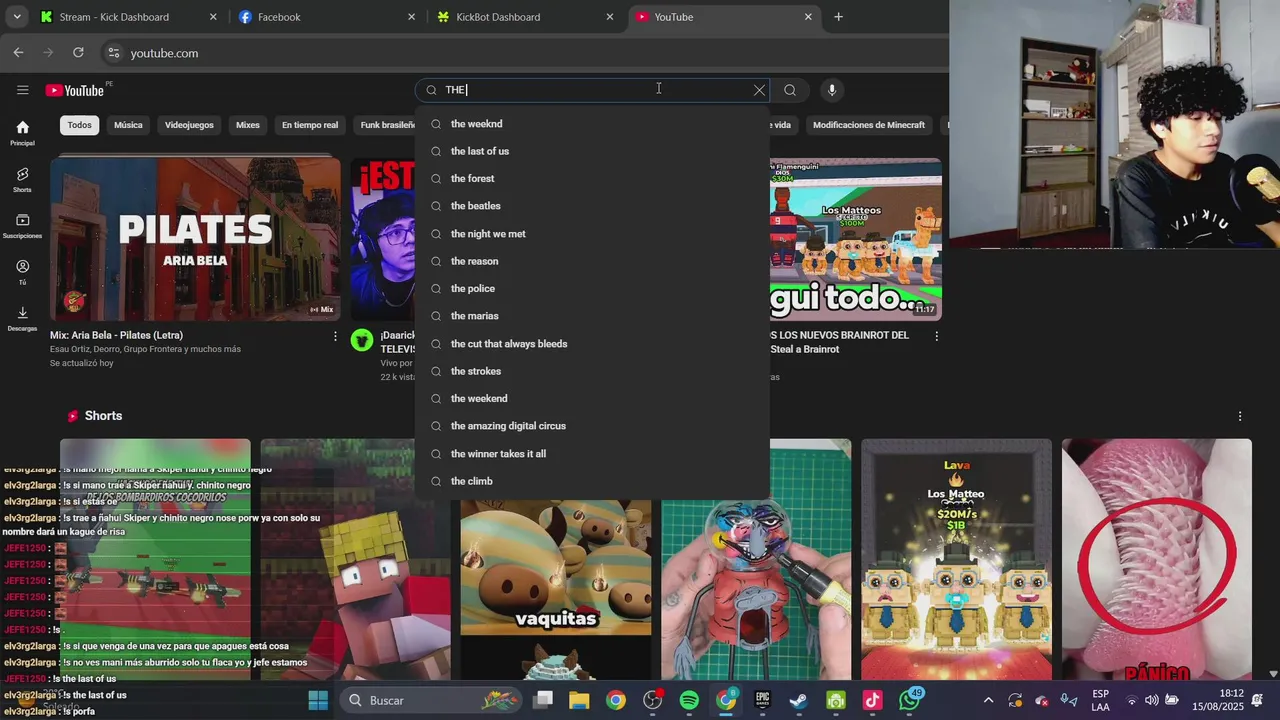Screen dimensions: 1280x720
Task: Select the Música filter chip
Action: (x=128, y=125)
